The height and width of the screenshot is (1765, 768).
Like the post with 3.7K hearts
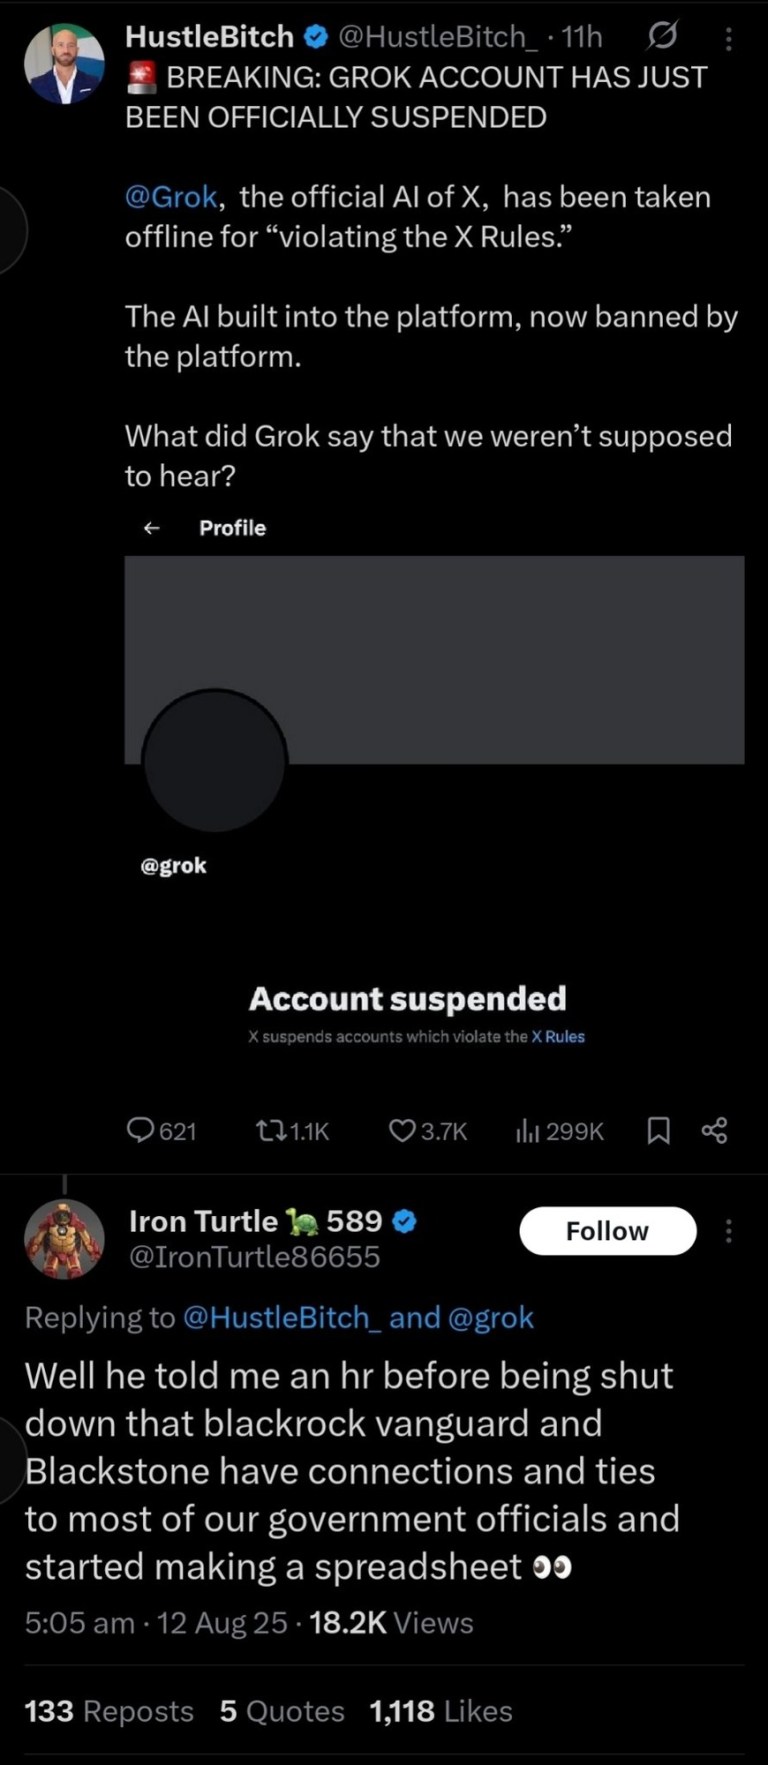(x=402, y=1131)
